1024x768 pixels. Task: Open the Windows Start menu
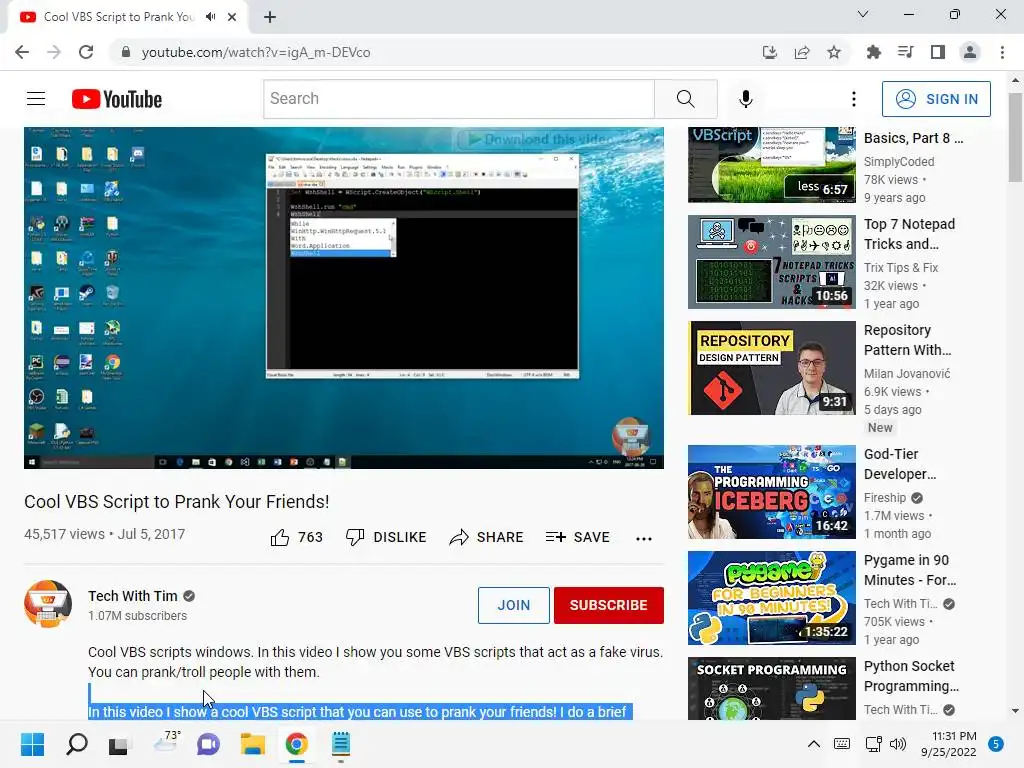click(33, 744)
